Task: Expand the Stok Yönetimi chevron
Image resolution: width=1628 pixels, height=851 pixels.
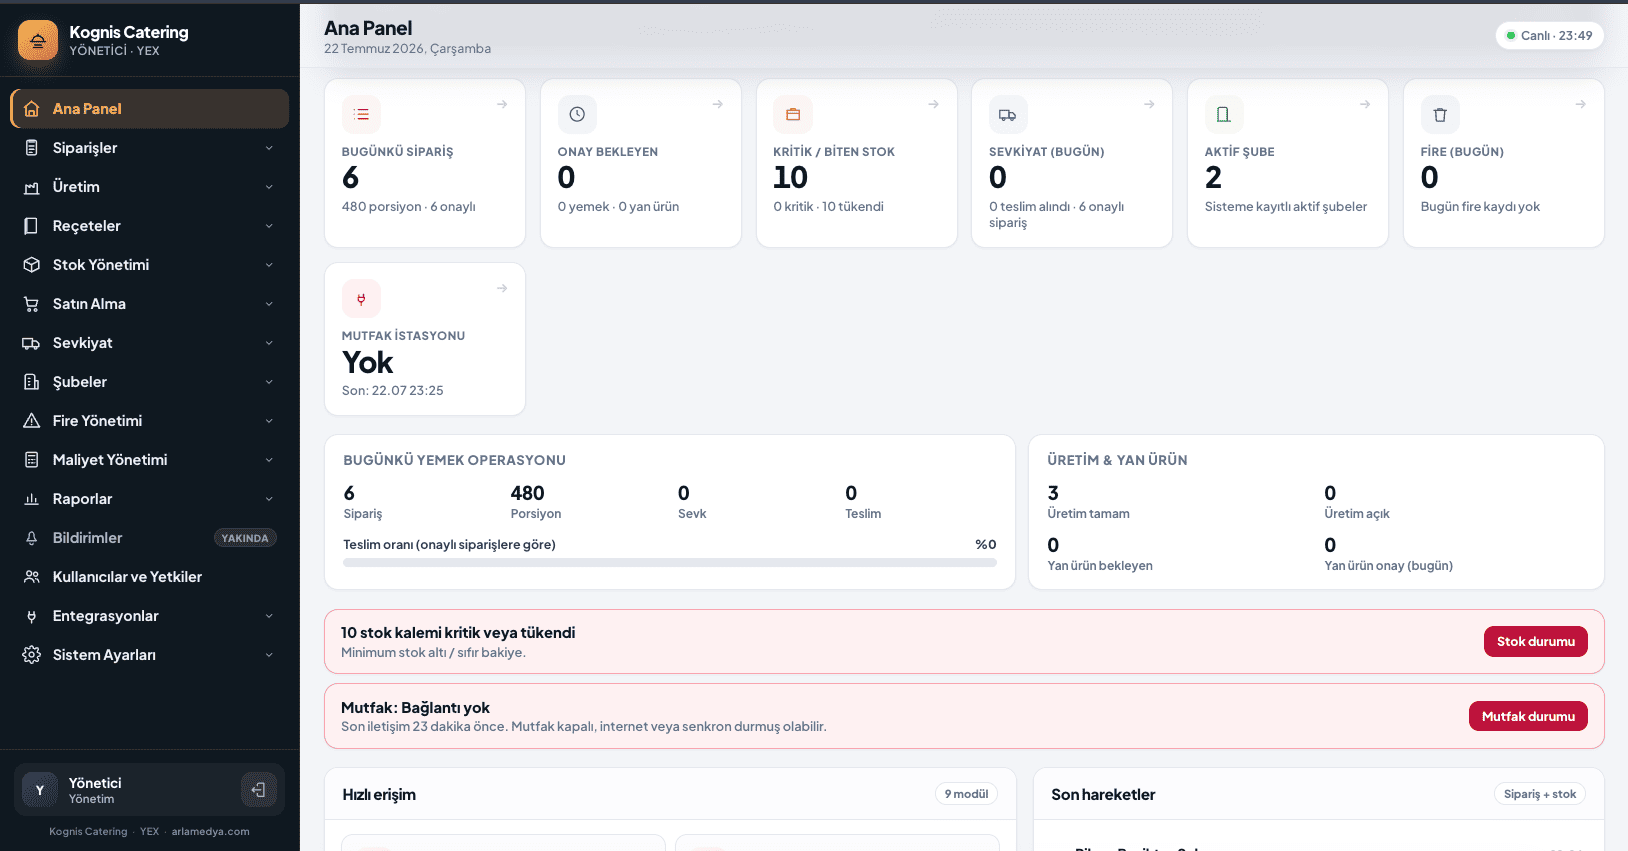Action: (x=269, y=265)
